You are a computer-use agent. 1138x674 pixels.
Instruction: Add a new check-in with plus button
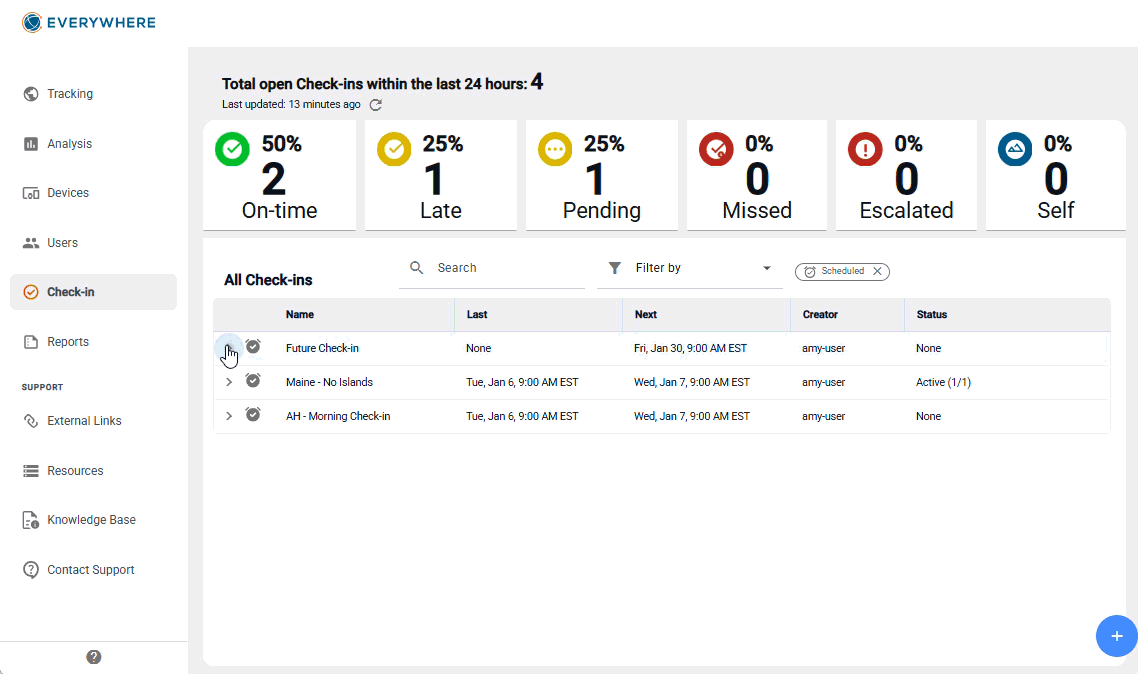[x=1116, y=636]
